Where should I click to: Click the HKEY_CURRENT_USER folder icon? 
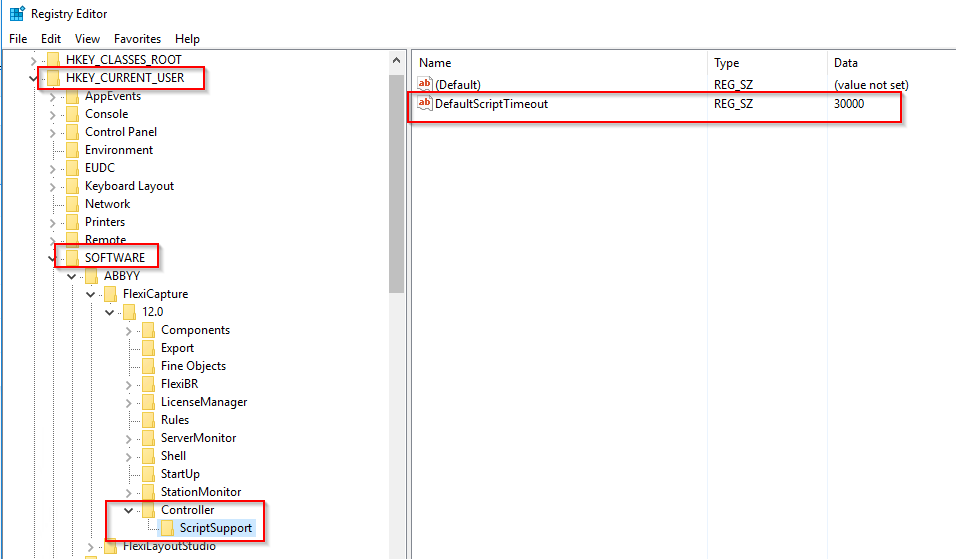pyautogui.click(x=53, y=77)
